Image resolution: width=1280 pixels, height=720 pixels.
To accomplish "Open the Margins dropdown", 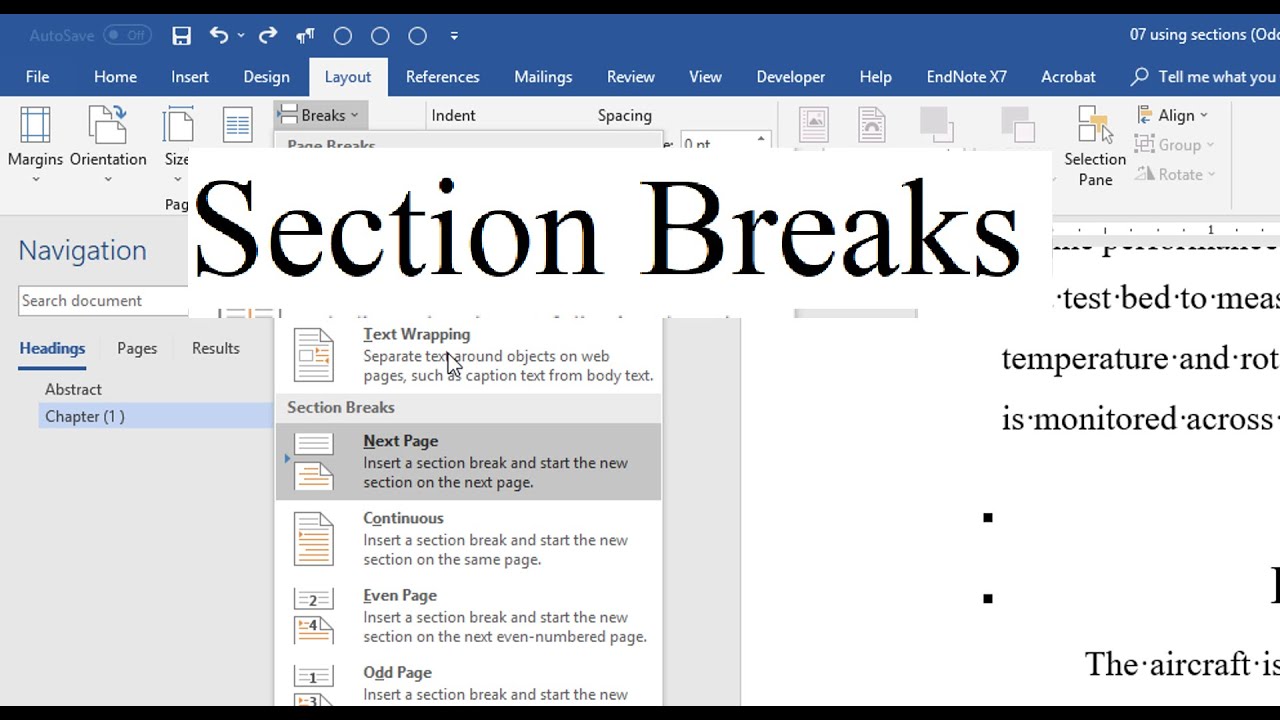I will click(35, 145).
